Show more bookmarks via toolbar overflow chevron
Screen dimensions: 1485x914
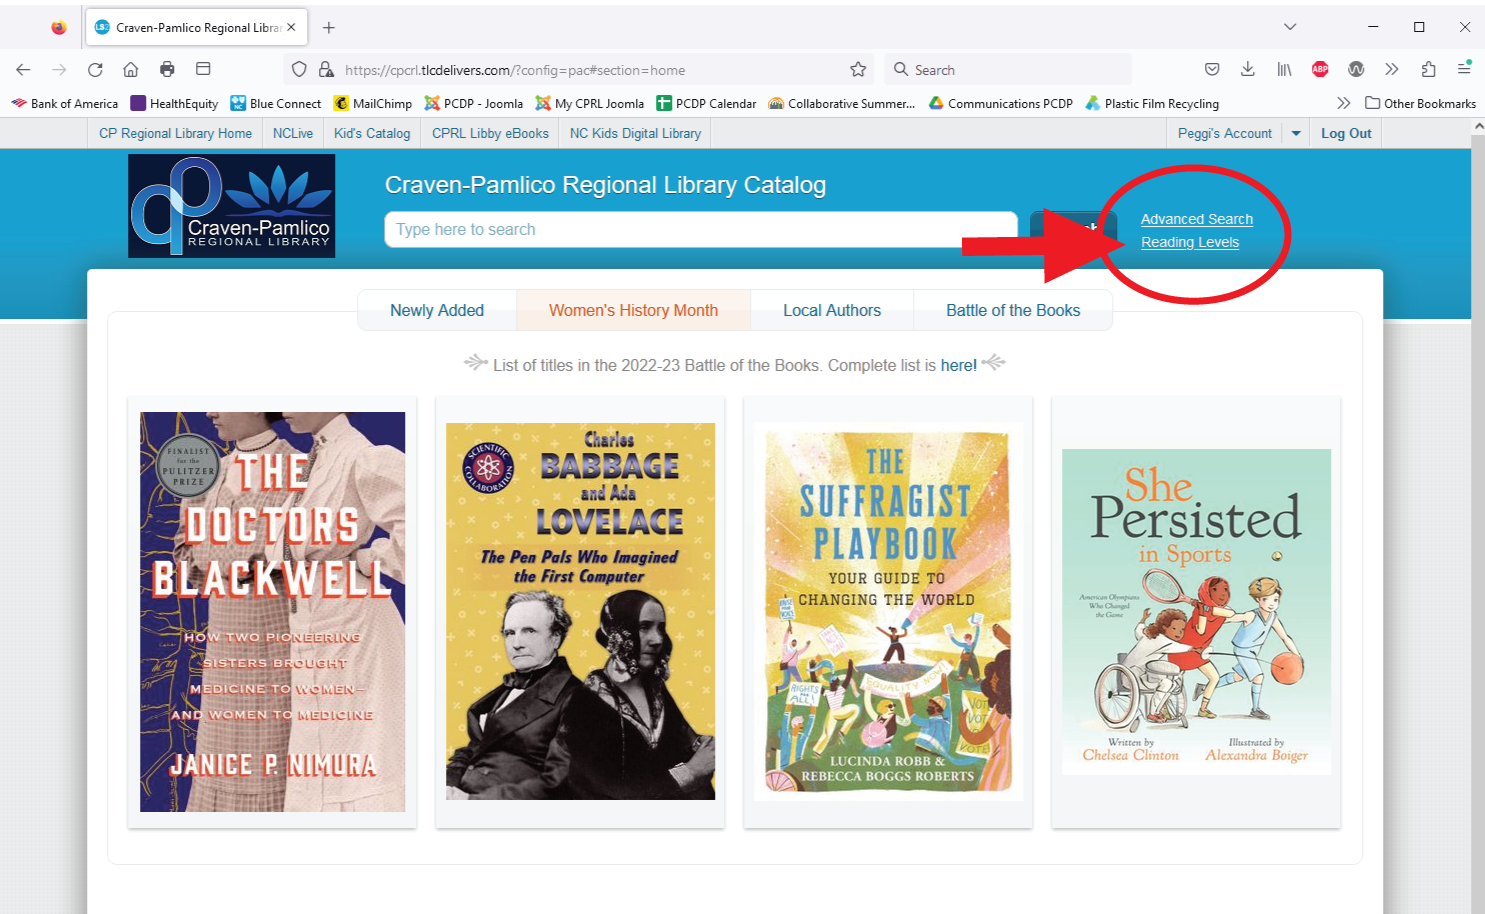[1343, 103]
